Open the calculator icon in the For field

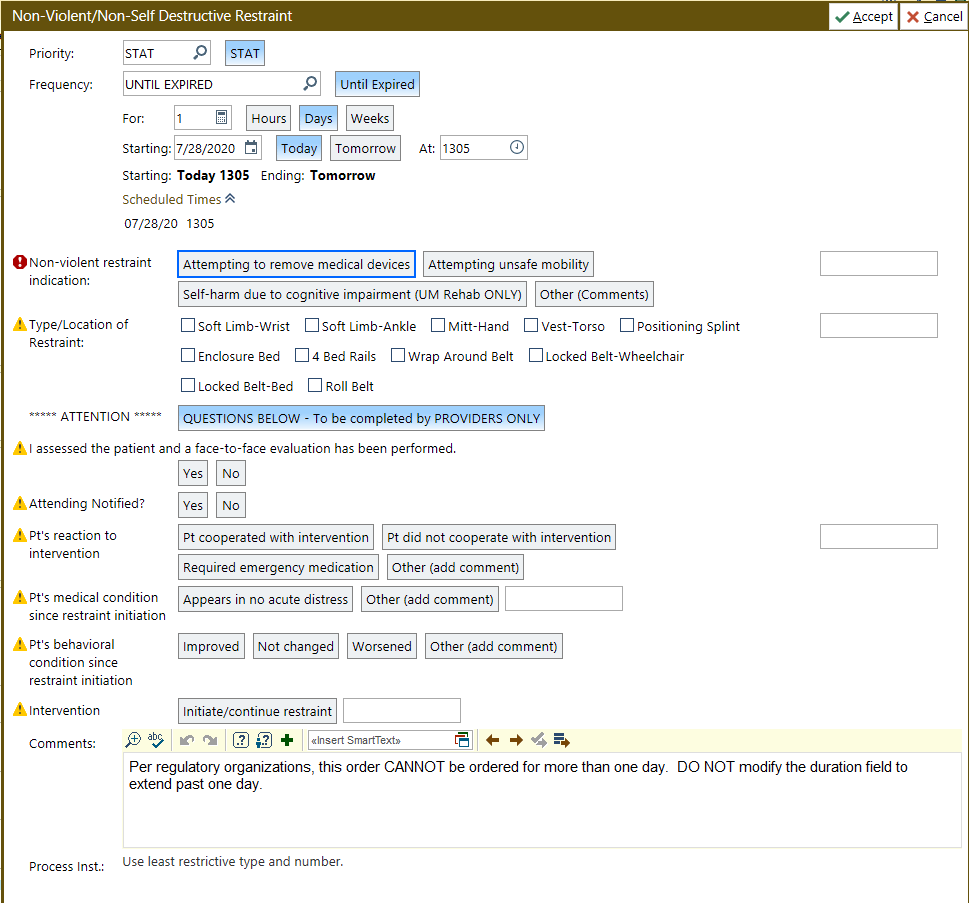221,117
